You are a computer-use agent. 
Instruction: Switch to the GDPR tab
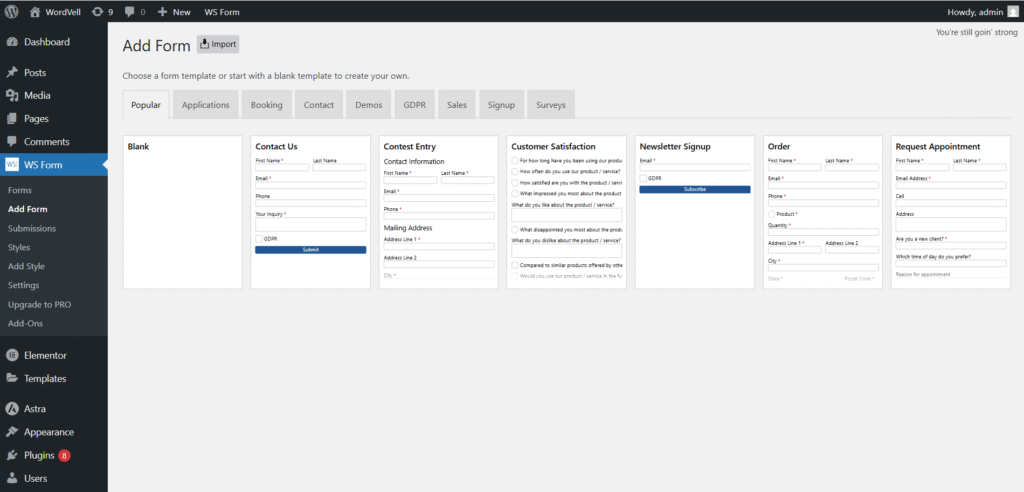(x=415, y=105)
